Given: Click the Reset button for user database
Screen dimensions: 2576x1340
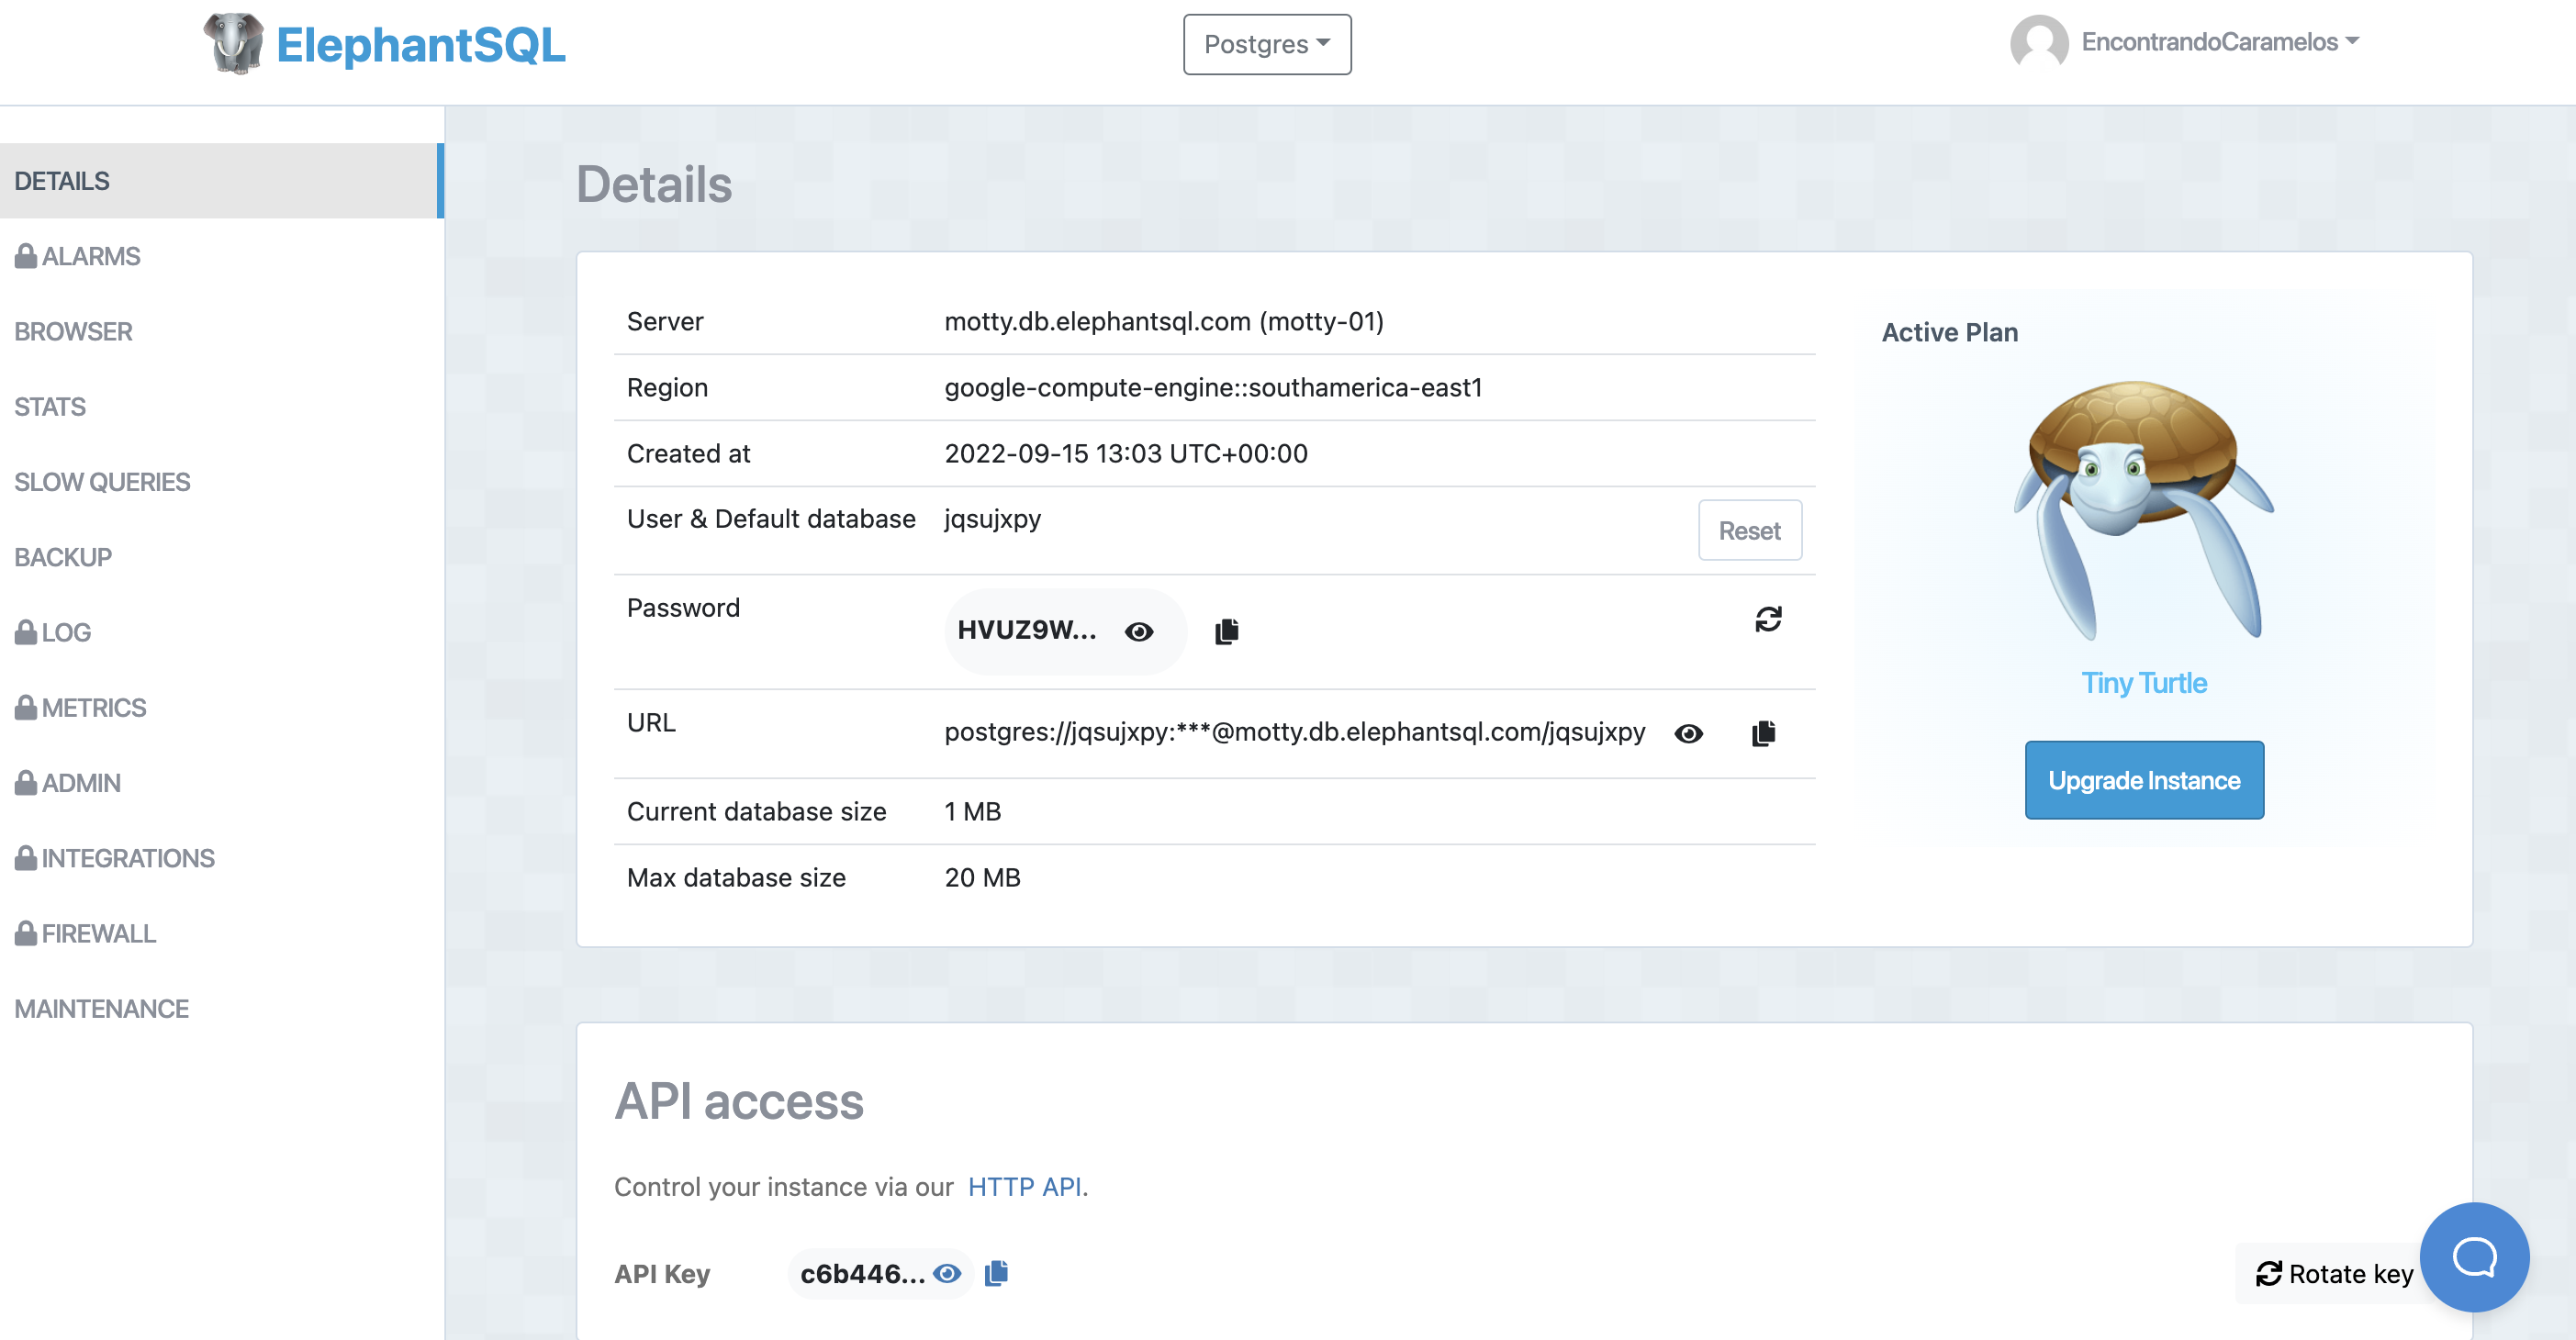Looking at the screenshot, I should [1749, 530].
